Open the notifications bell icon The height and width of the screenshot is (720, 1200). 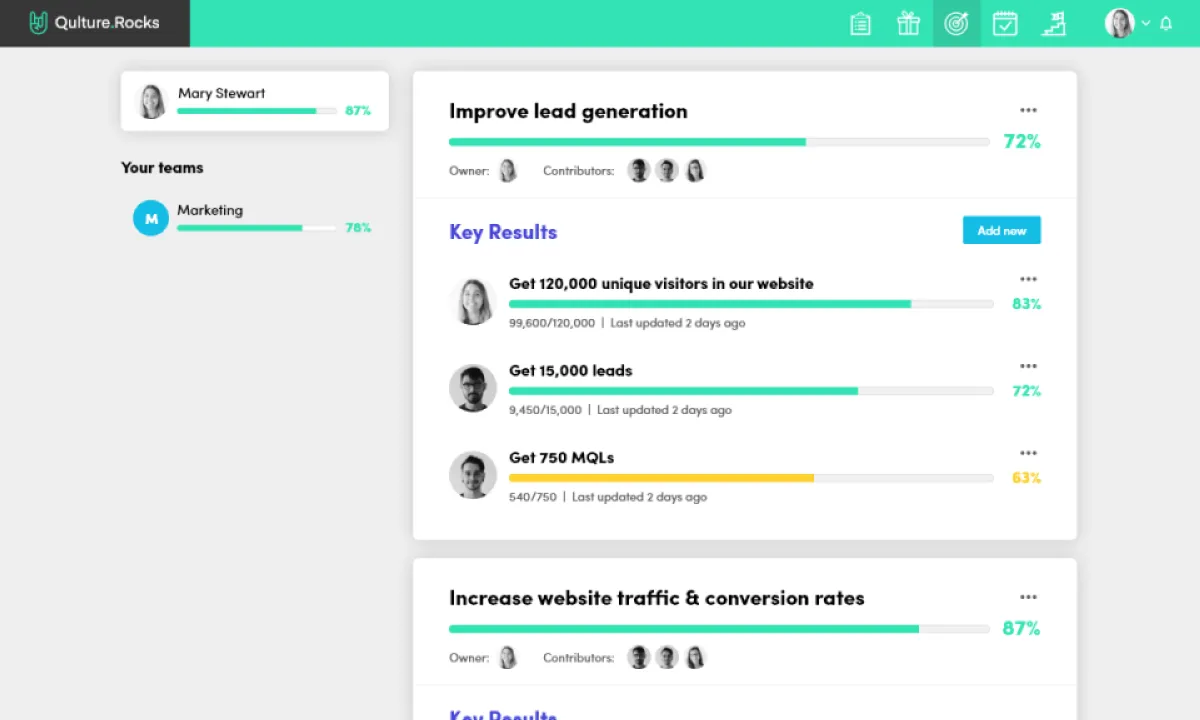1166,23
